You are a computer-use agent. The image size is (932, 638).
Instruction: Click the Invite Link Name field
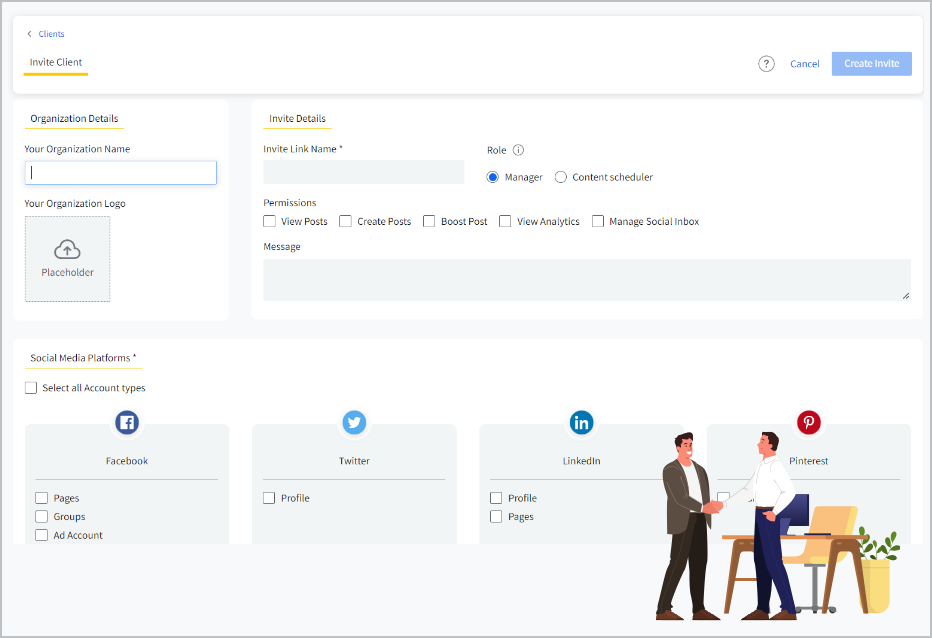(364, 172)
